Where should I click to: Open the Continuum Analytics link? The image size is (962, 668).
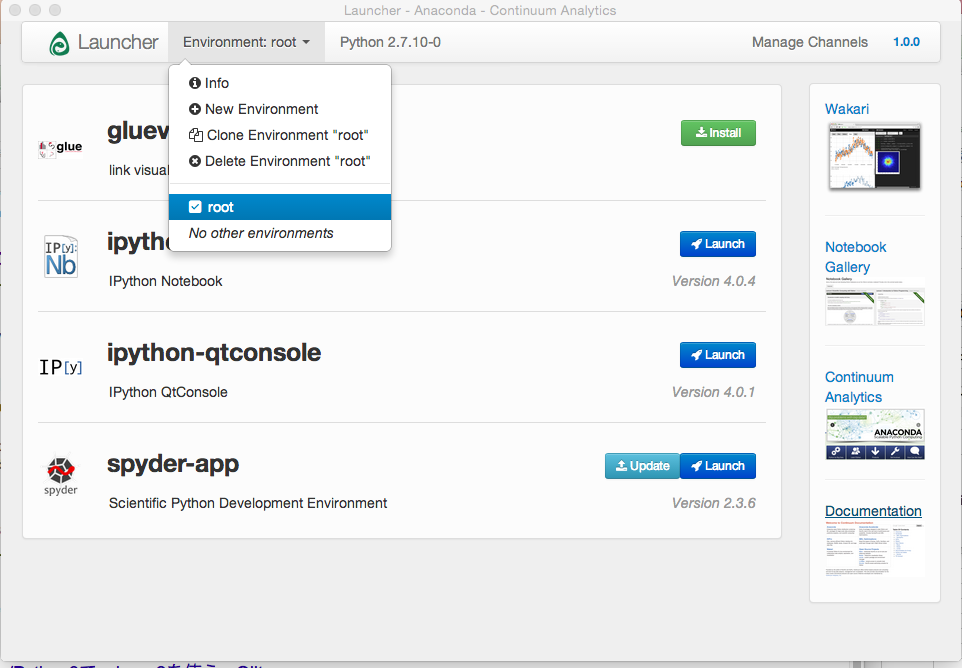coord(859,387)
